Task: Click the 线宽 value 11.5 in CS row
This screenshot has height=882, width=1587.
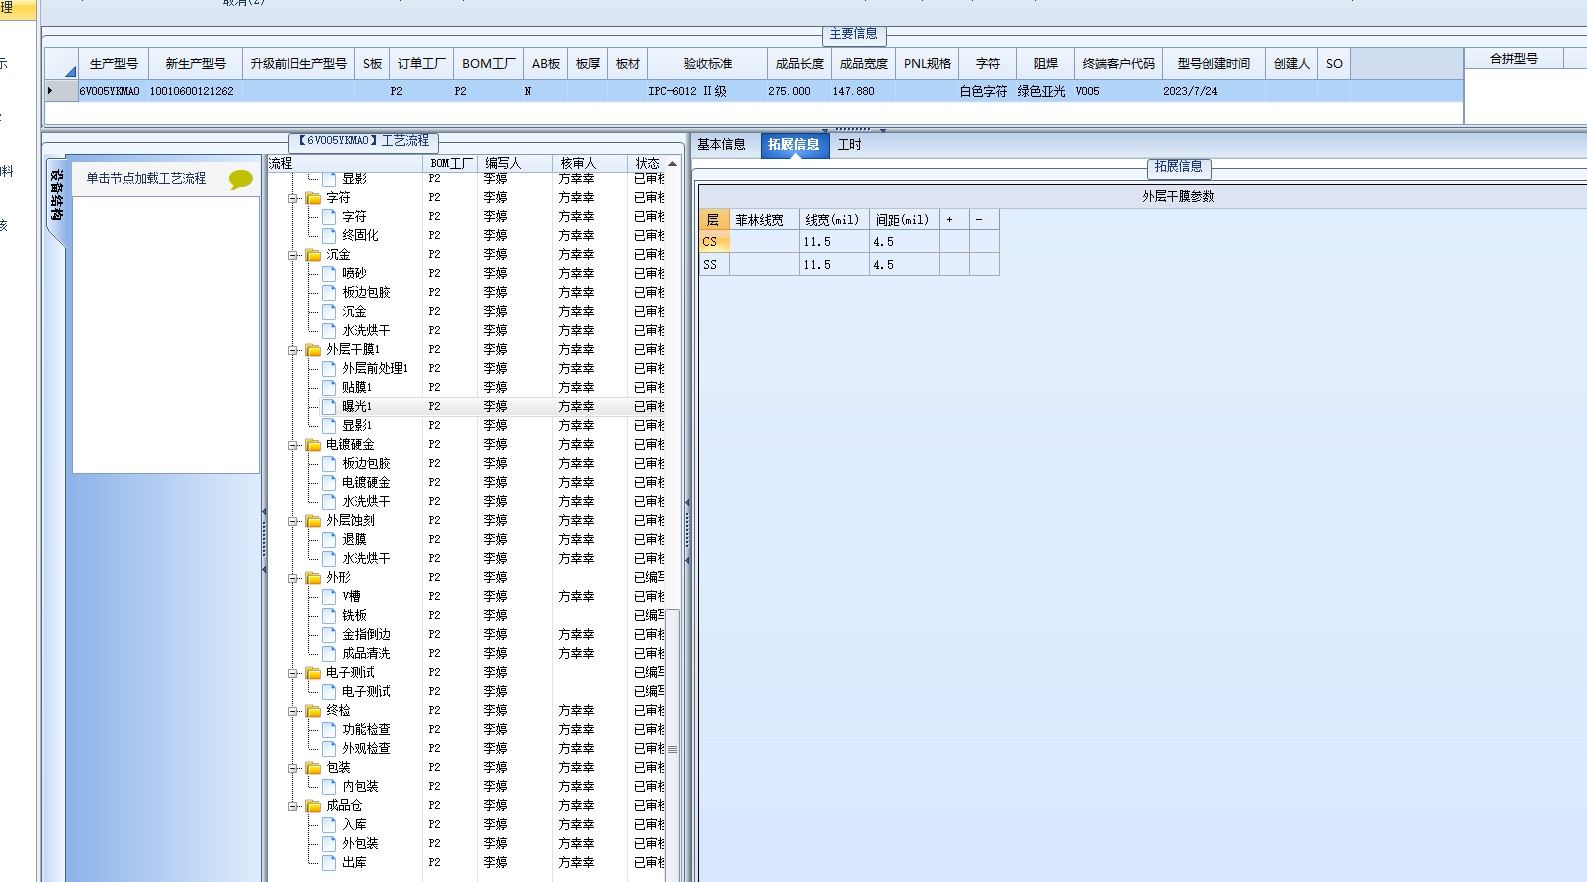Action: 834,242
